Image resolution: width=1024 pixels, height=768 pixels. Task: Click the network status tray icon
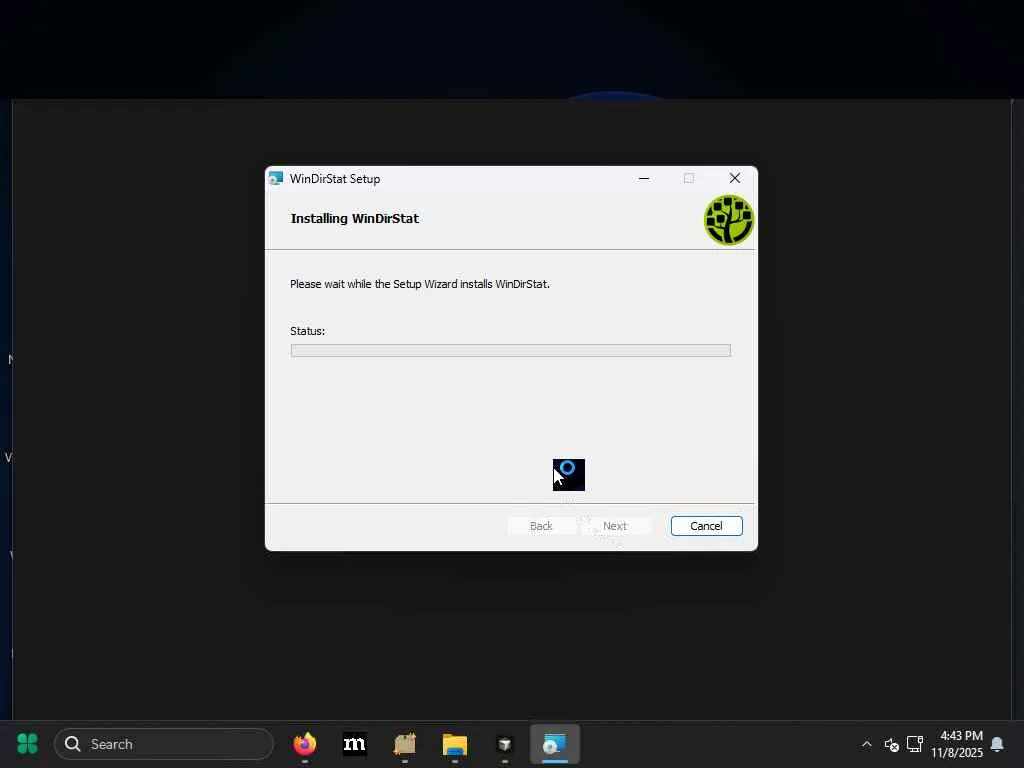(915, 744)
